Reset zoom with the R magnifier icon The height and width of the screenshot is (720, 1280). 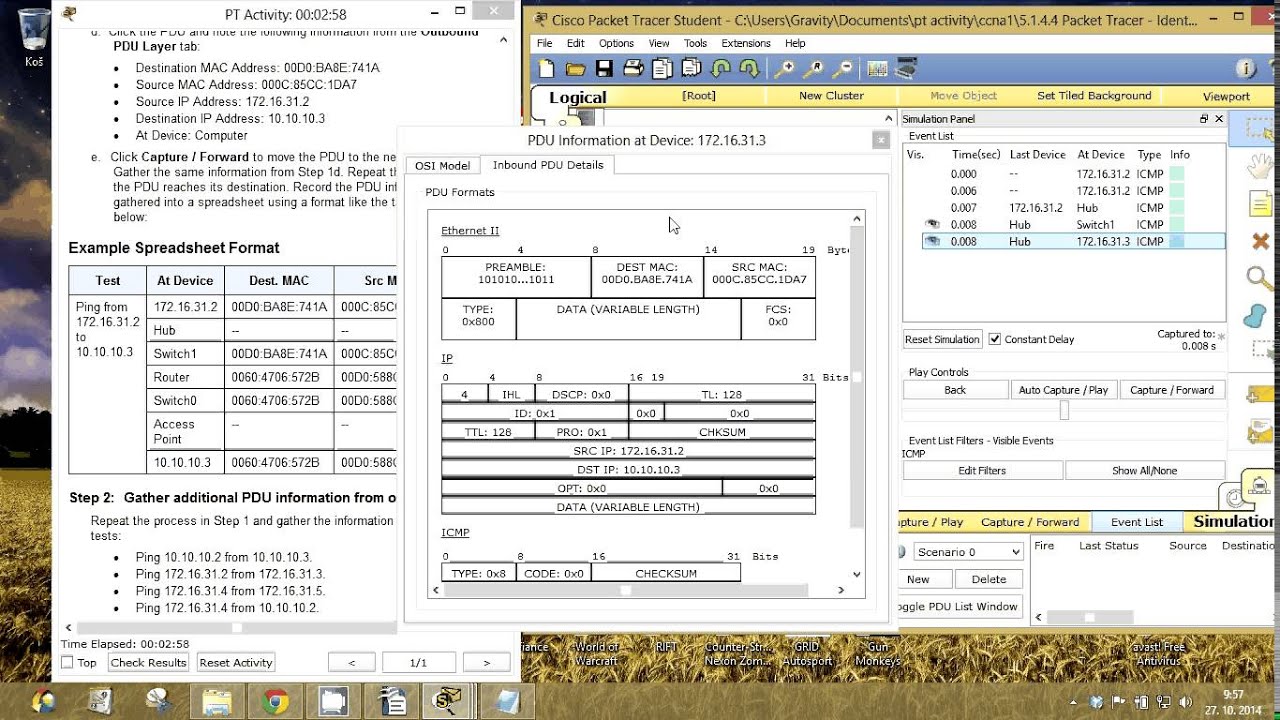point(814,69)
